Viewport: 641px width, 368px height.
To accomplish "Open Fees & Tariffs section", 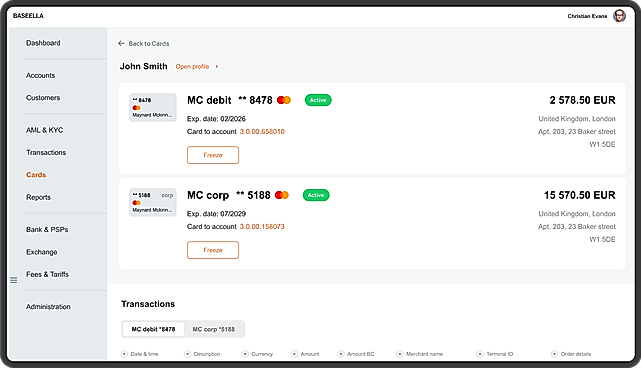I will (47, 274).
